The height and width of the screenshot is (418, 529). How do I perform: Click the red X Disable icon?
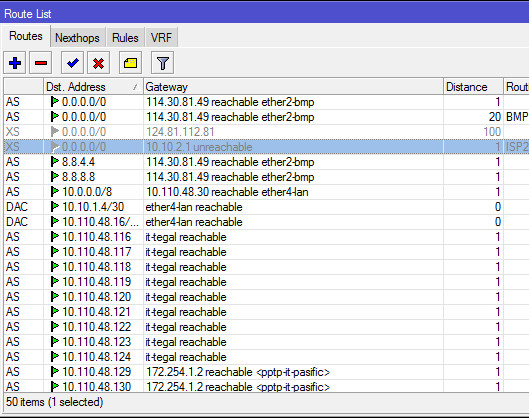pos(99,63)
